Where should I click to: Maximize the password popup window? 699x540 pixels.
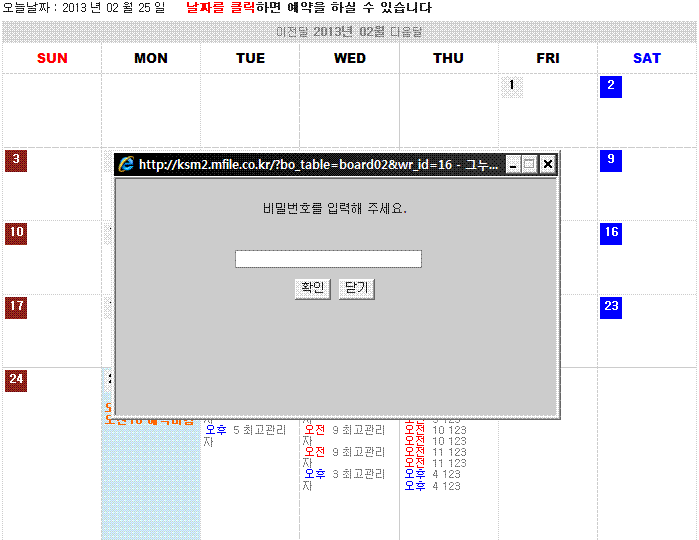coord(530,165)
